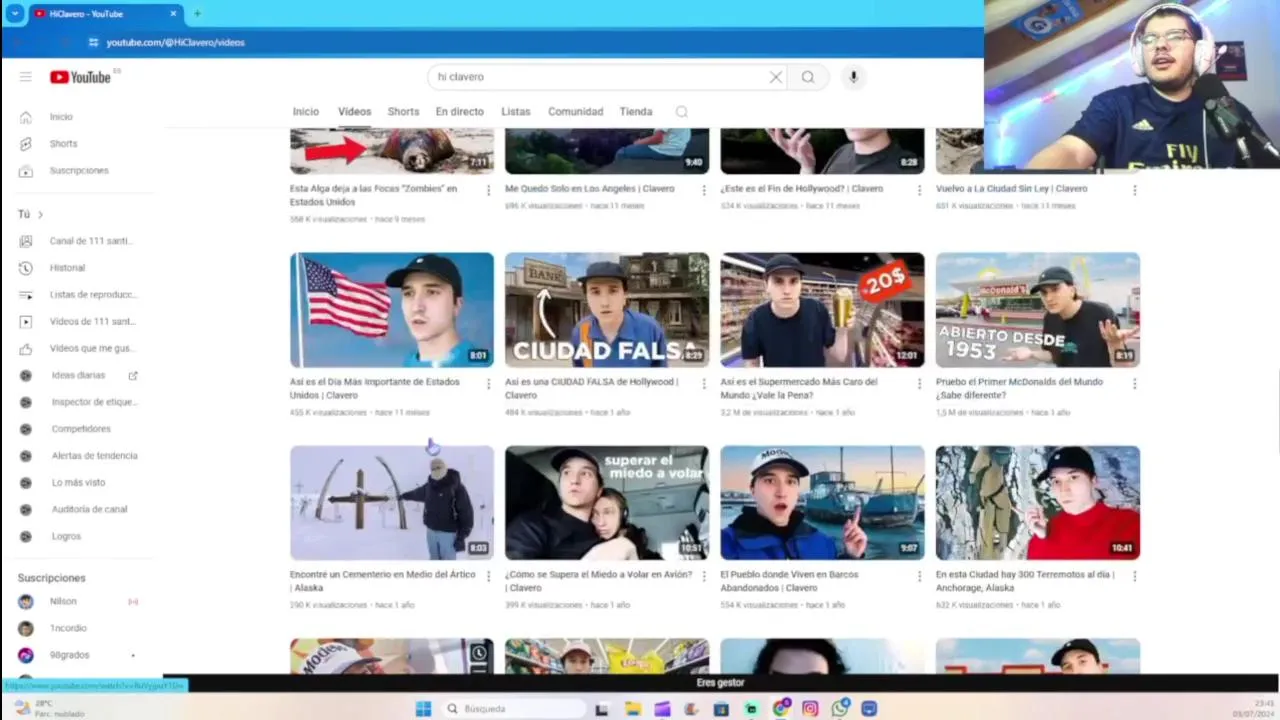Viewport: 1280px width, 720px height.
Task: Open a new browser tab
Action: [197, 14]
